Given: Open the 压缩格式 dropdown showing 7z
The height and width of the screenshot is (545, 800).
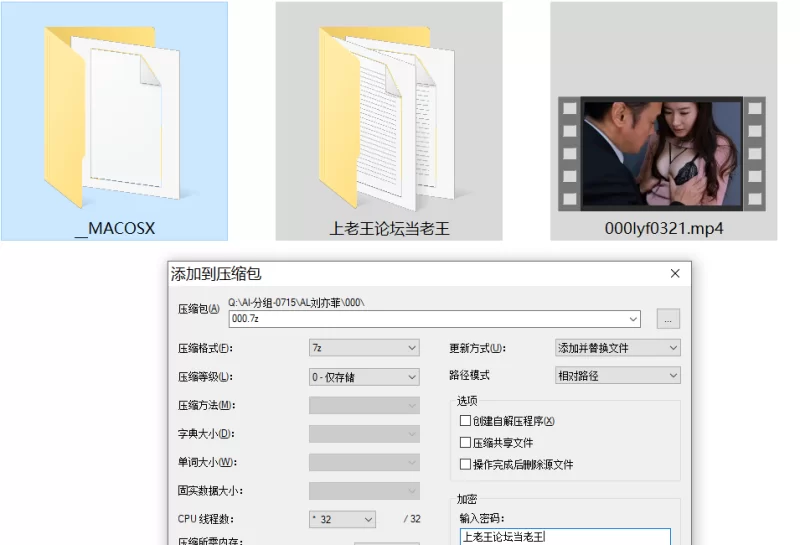Looking at the screenshot, I should 364,348.
